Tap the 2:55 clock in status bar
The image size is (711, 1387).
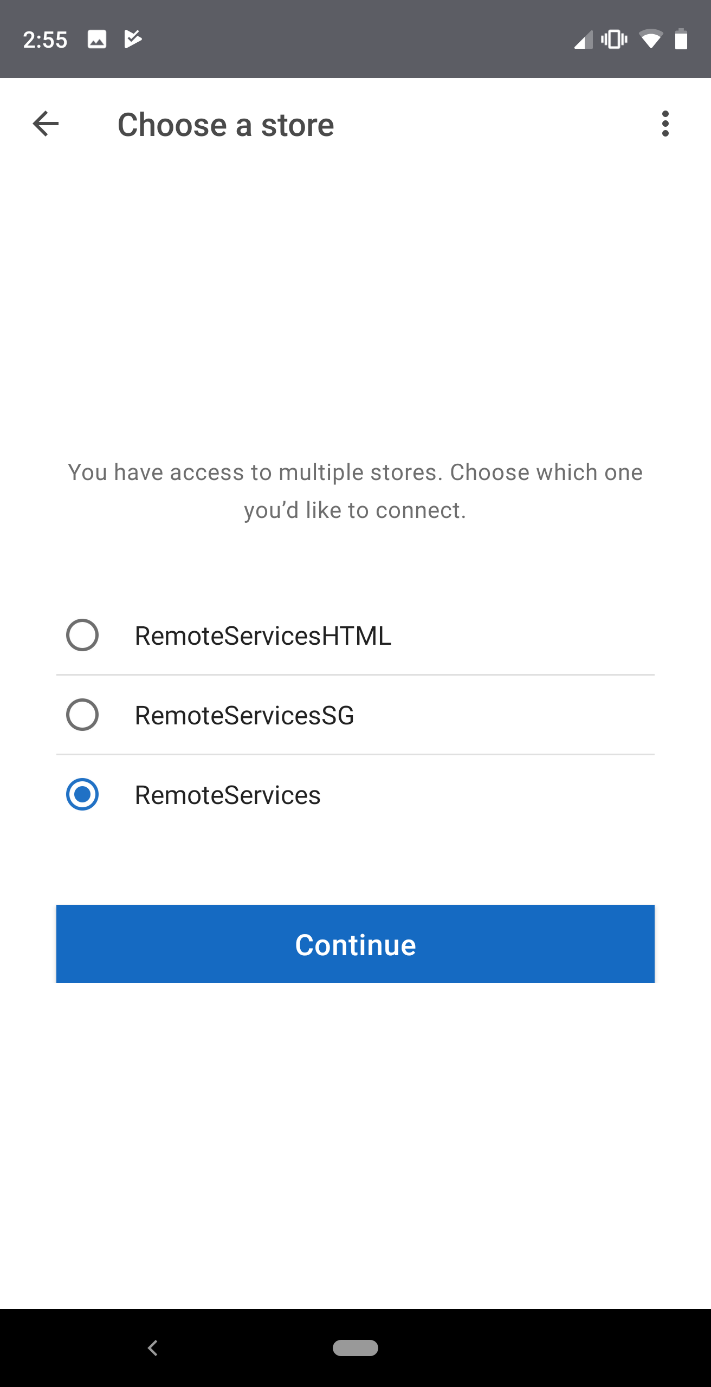pos(45,40)
